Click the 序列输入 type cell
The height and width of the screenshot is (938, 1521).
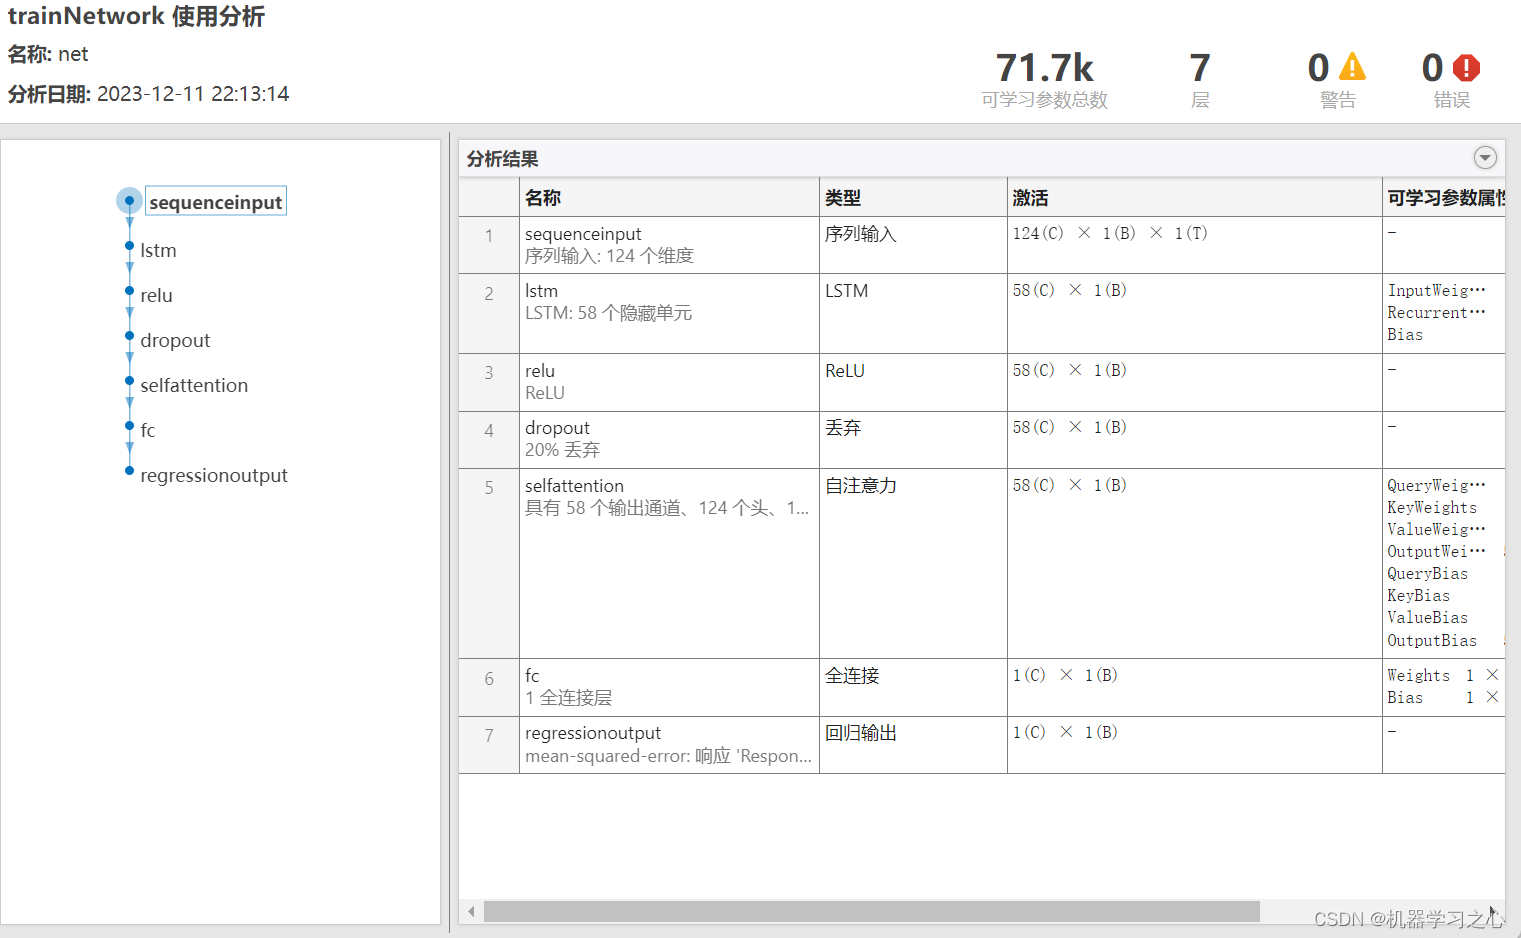913,245
